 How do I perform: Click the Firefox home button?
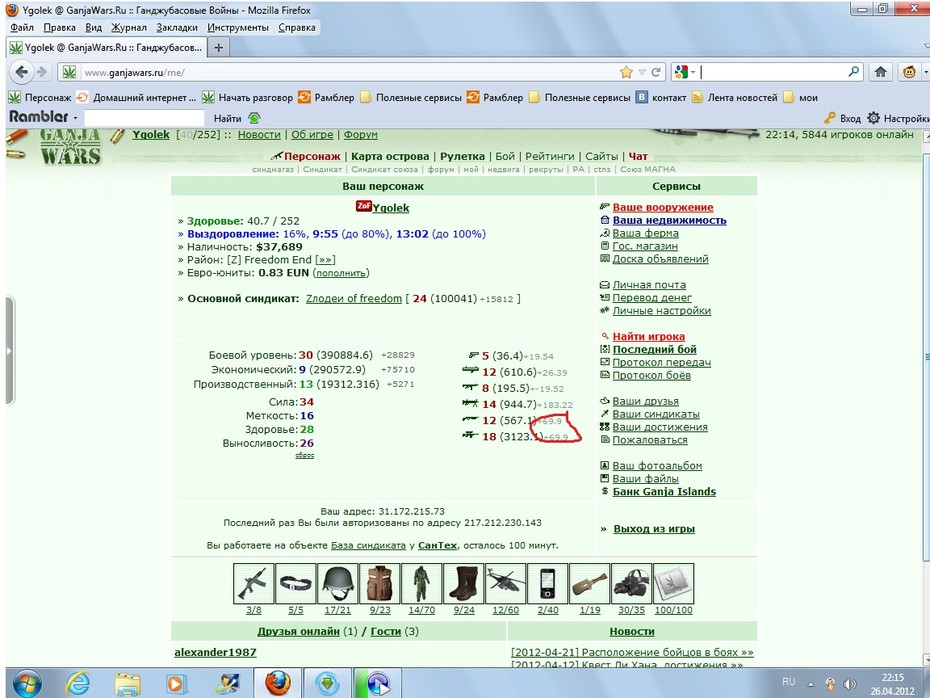point(881,72)
